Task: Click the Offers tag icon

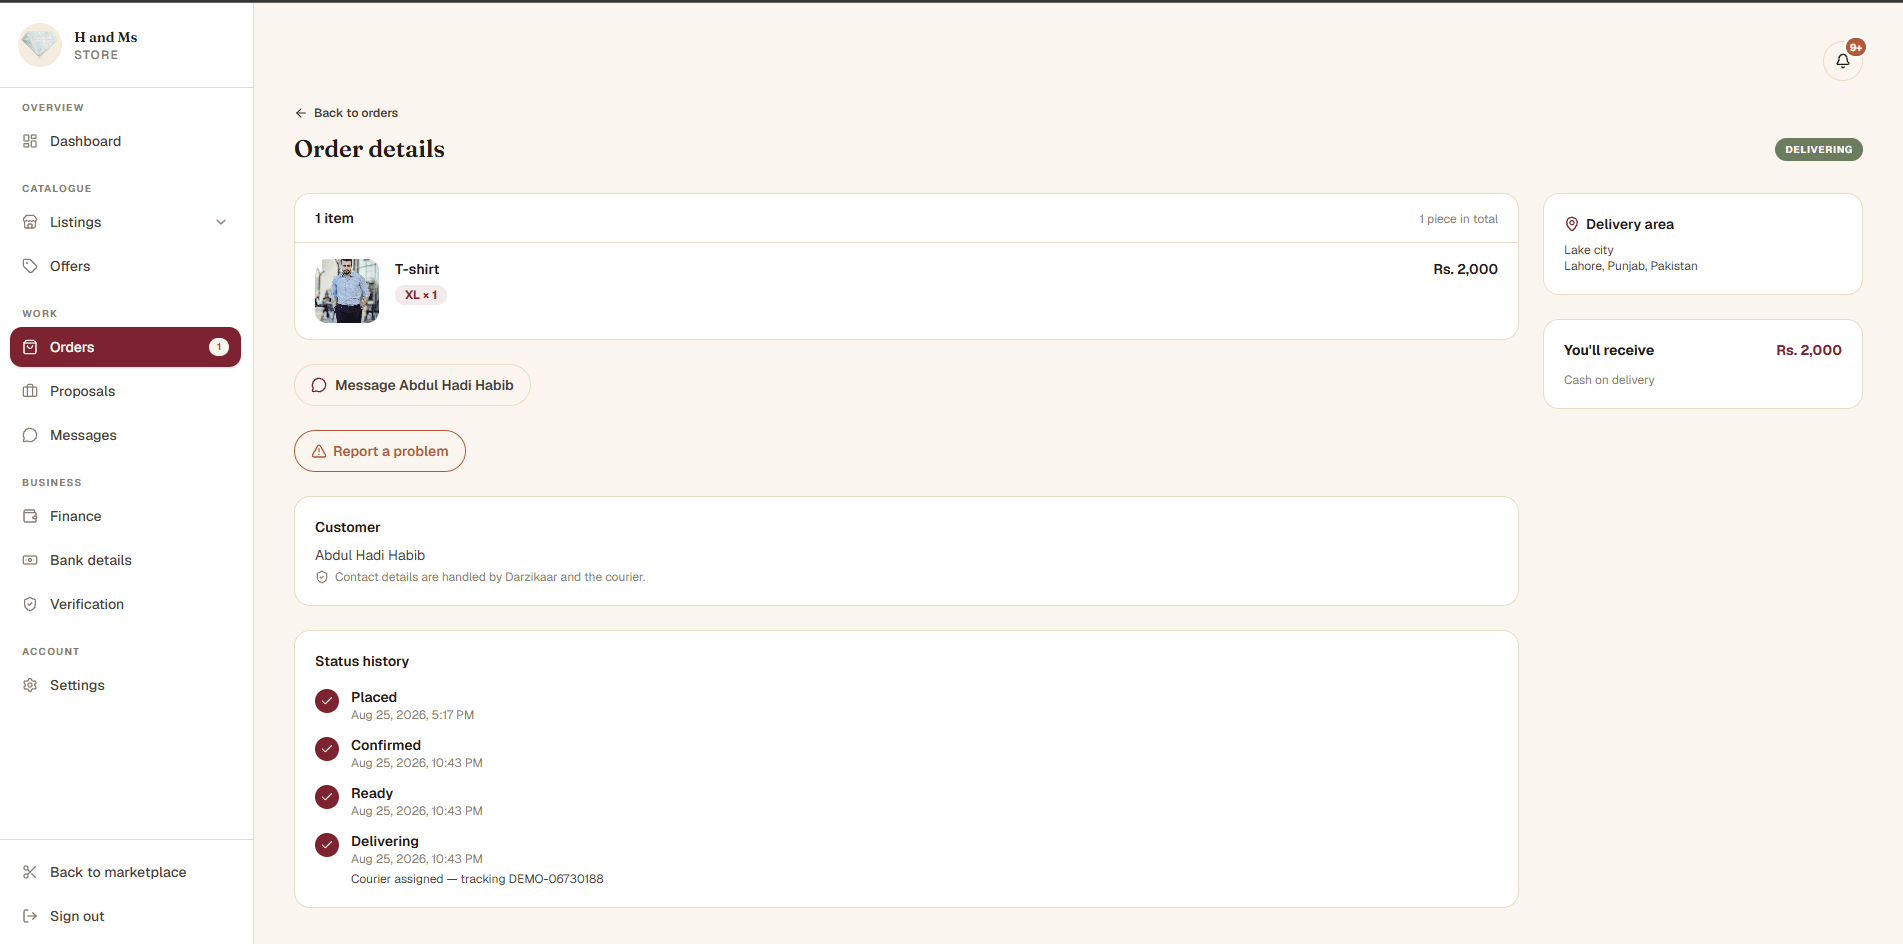Action: [30, 266]
